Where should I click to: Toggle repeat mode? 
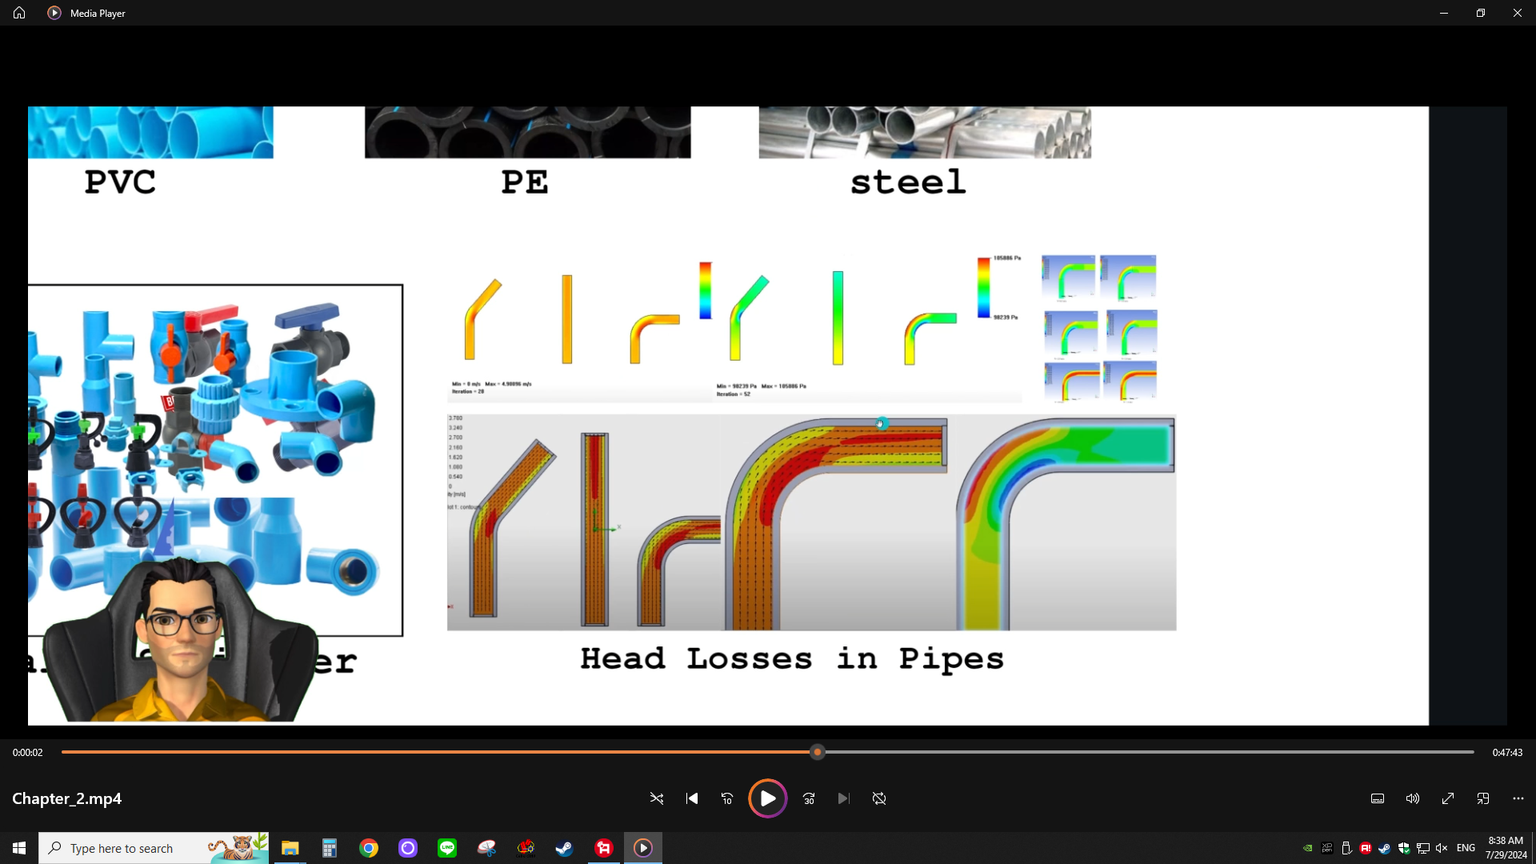[879, 798]
